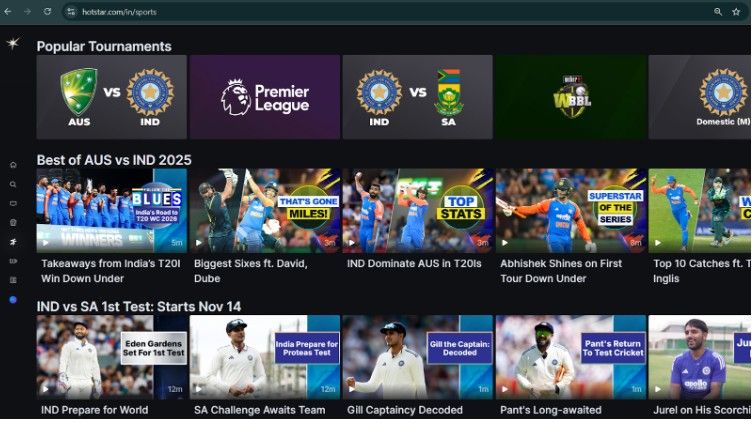Open the Biggest Sixes ft. David, Dube title
The image size is (752, 422).
pyautogui.click(x=251, y=271)
